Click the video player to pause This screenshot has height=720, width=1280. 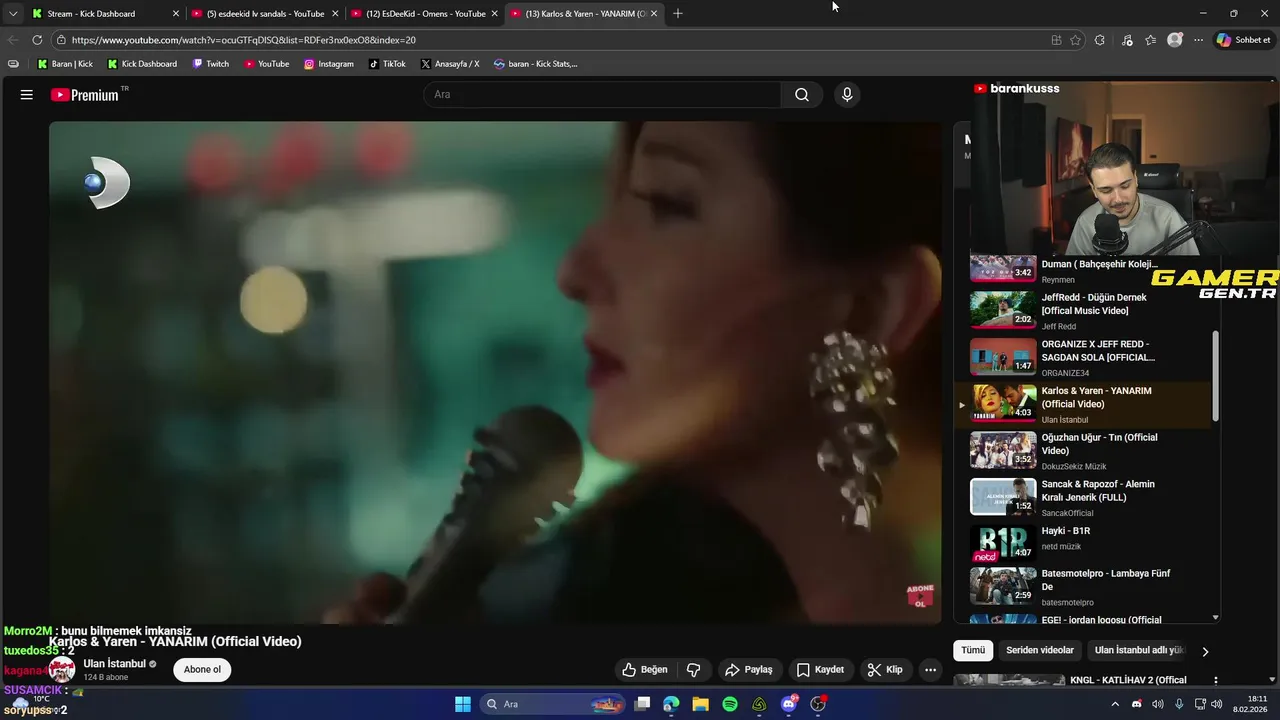click(x=495, y=373)
